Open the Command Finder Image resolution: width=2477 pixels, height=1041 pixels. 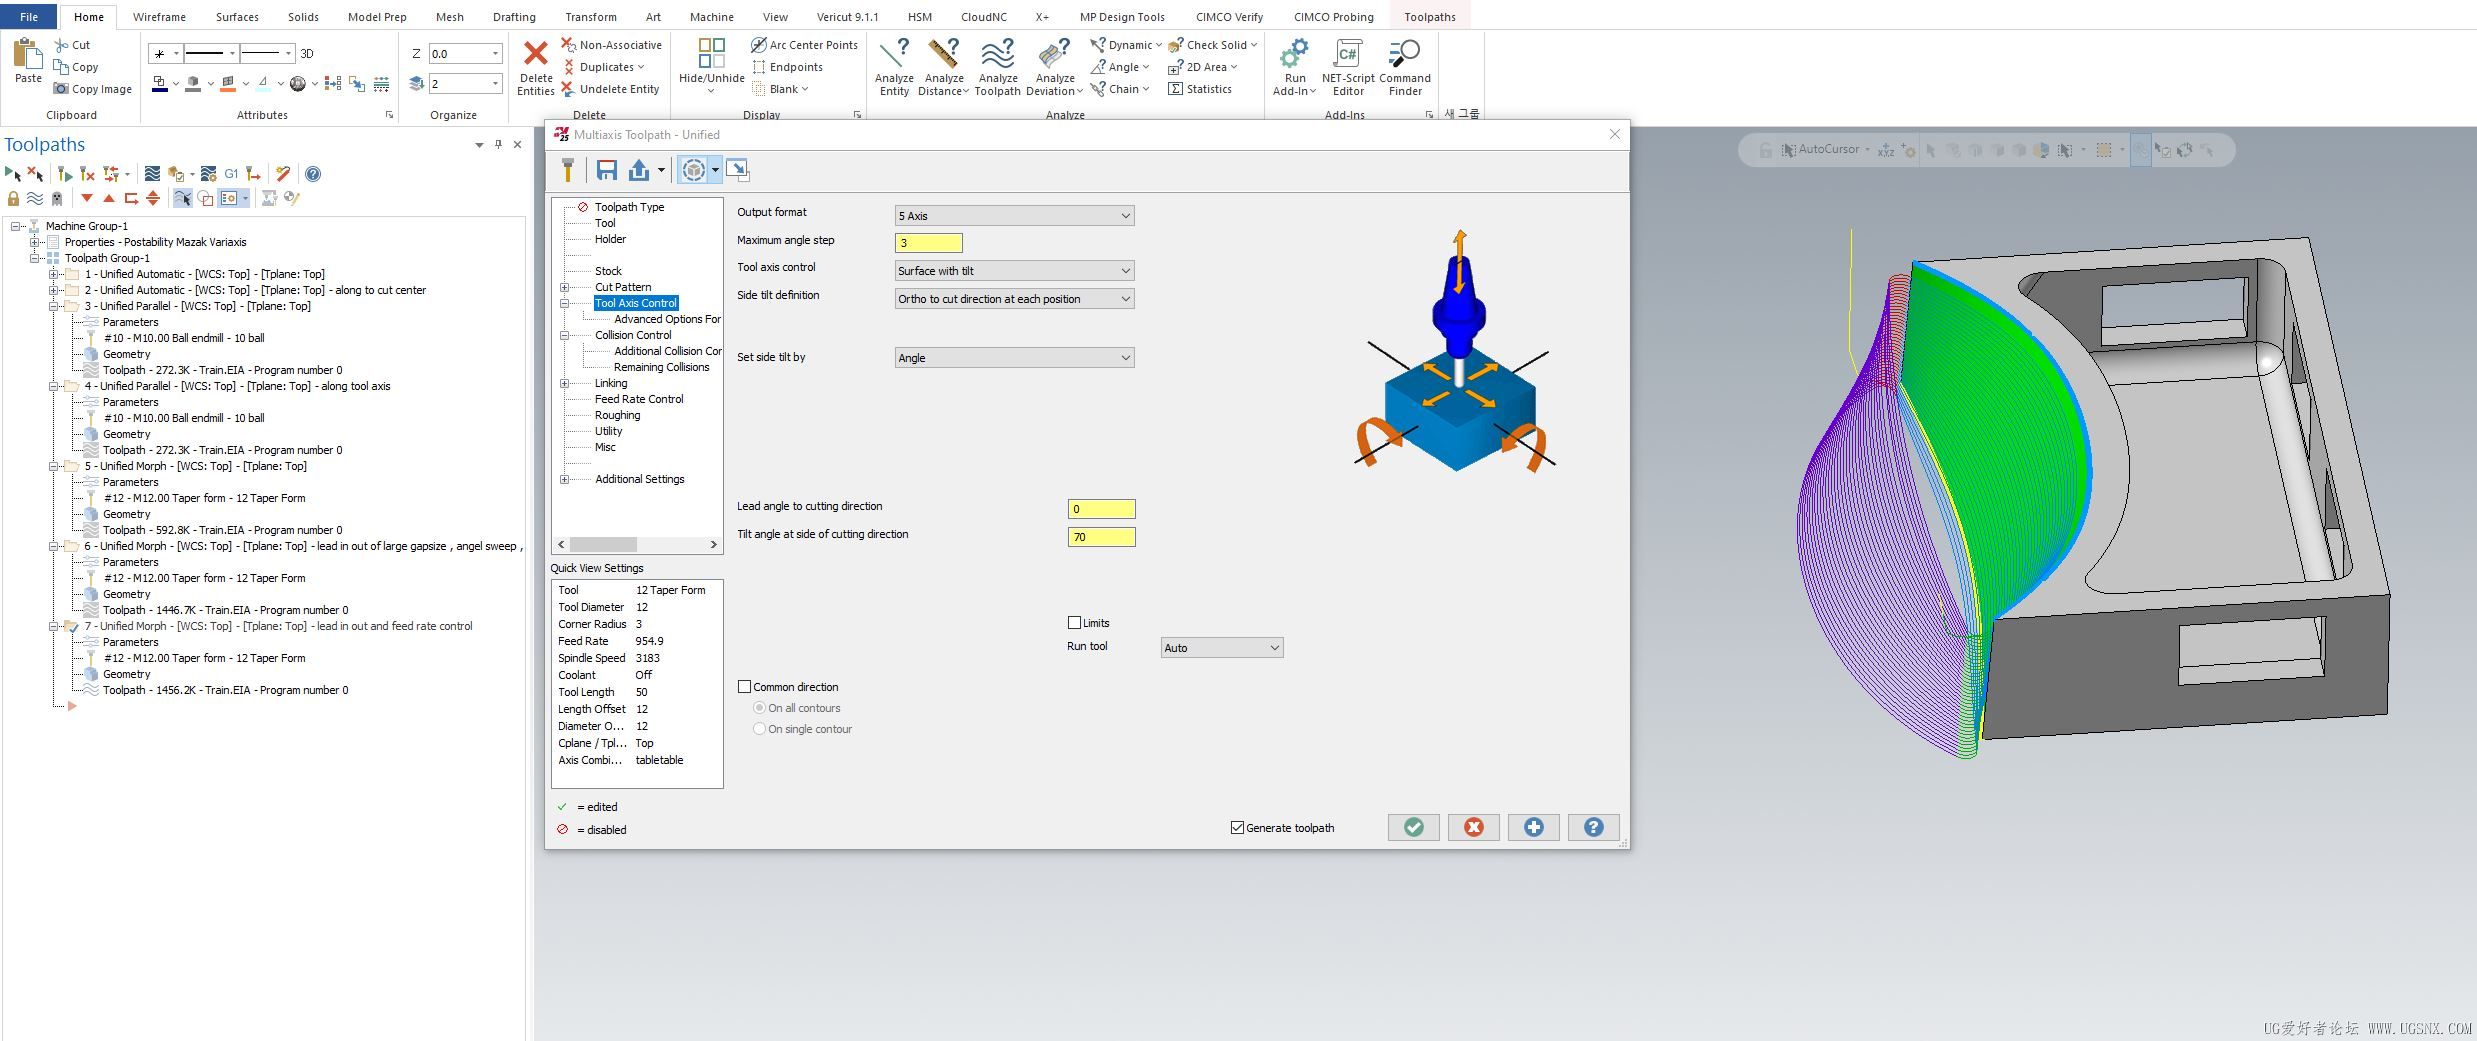click(x=1404, y=56)
